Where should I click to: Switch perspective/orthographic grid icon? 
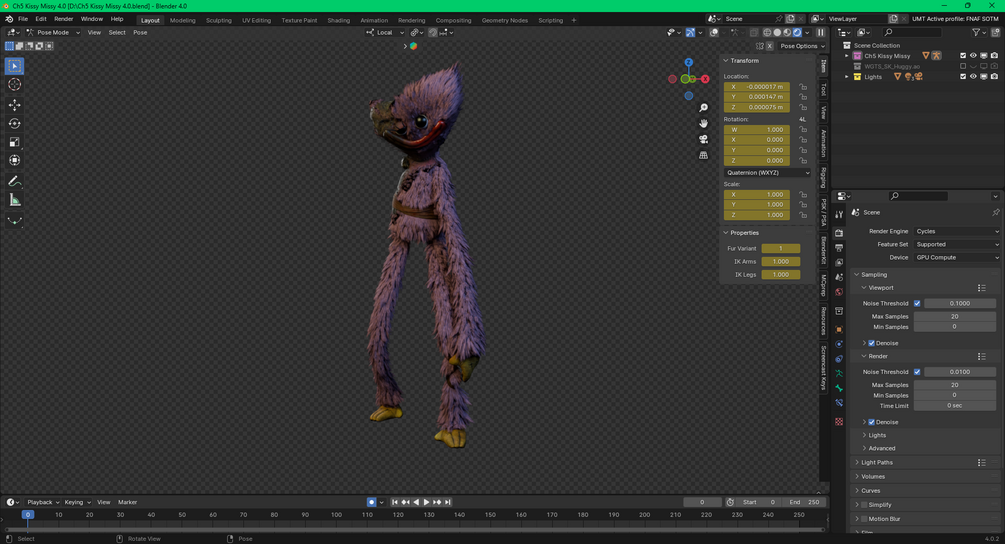[x=703, y=155]
